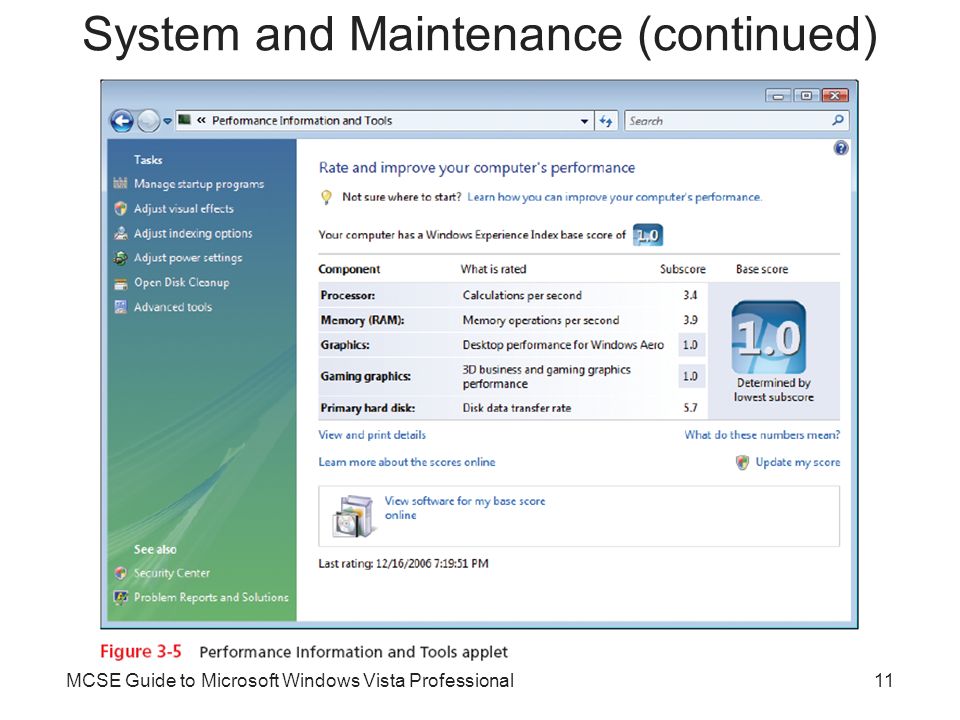This screenshot has width=960, height=720.
Task: Minimize the Performance Information window
Action: [778, 96]
